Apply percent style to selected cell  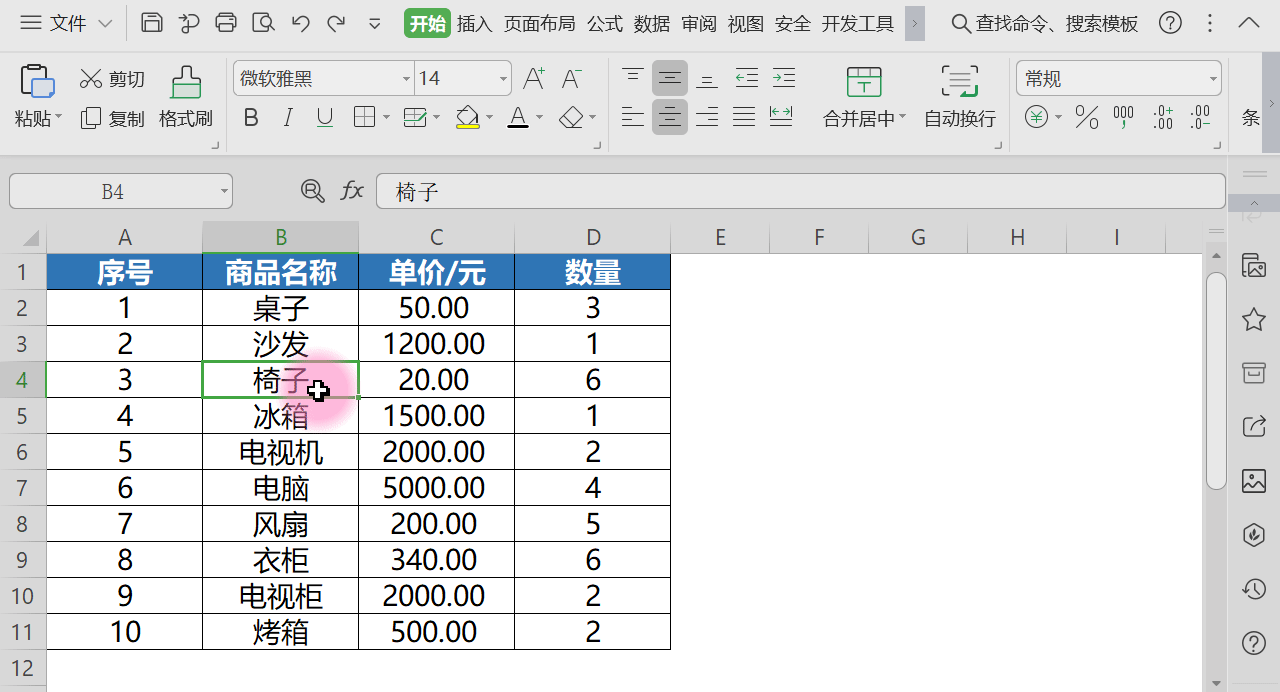click(x=1086, y=117)
